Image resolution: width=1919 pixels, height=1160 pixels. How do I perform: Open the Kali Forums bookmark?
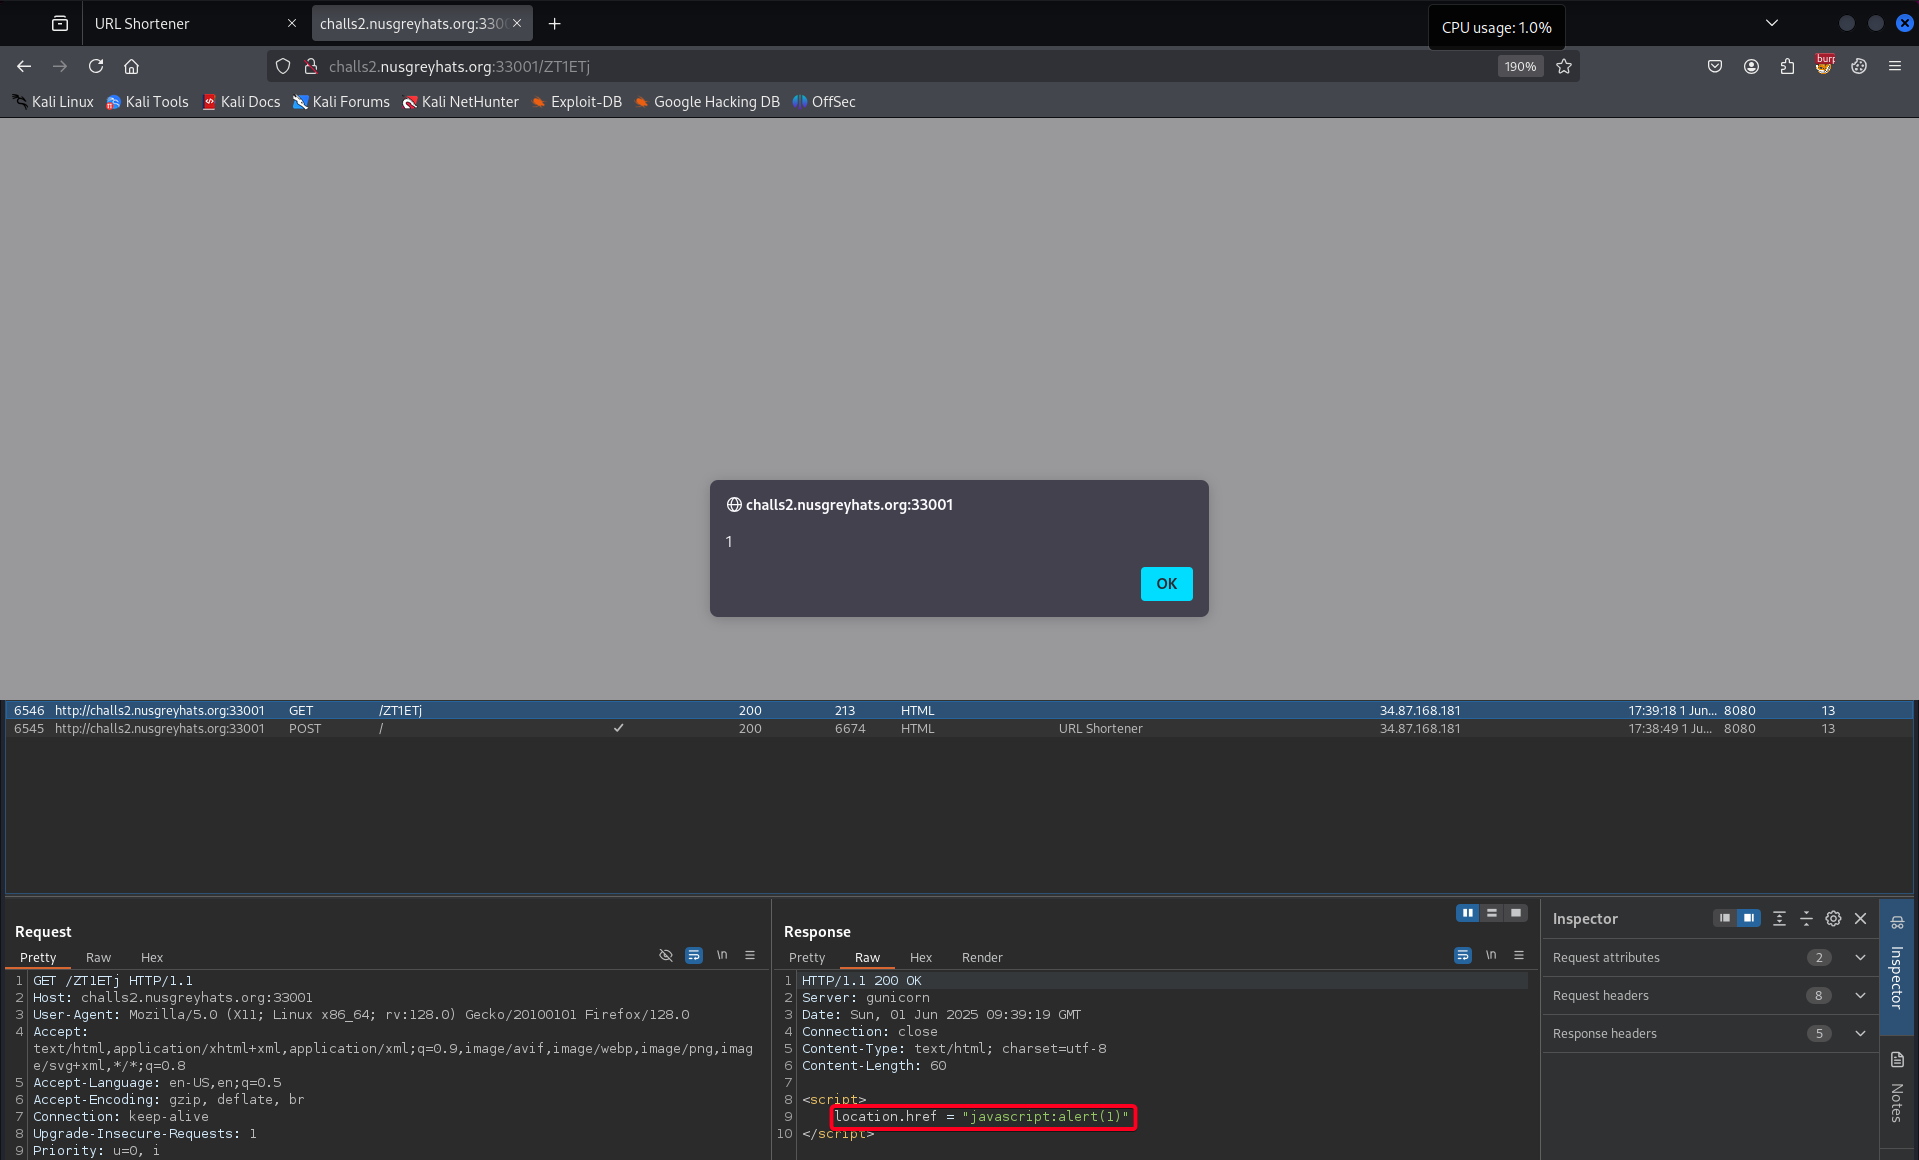[341, 102]
